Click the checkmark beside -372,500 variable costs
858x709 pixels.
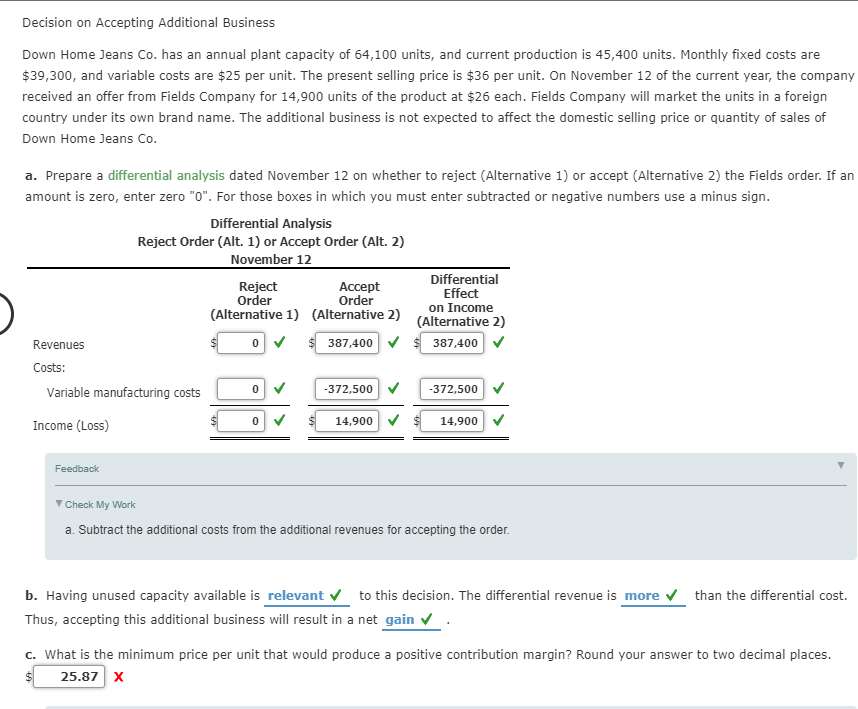coord(393,388)
